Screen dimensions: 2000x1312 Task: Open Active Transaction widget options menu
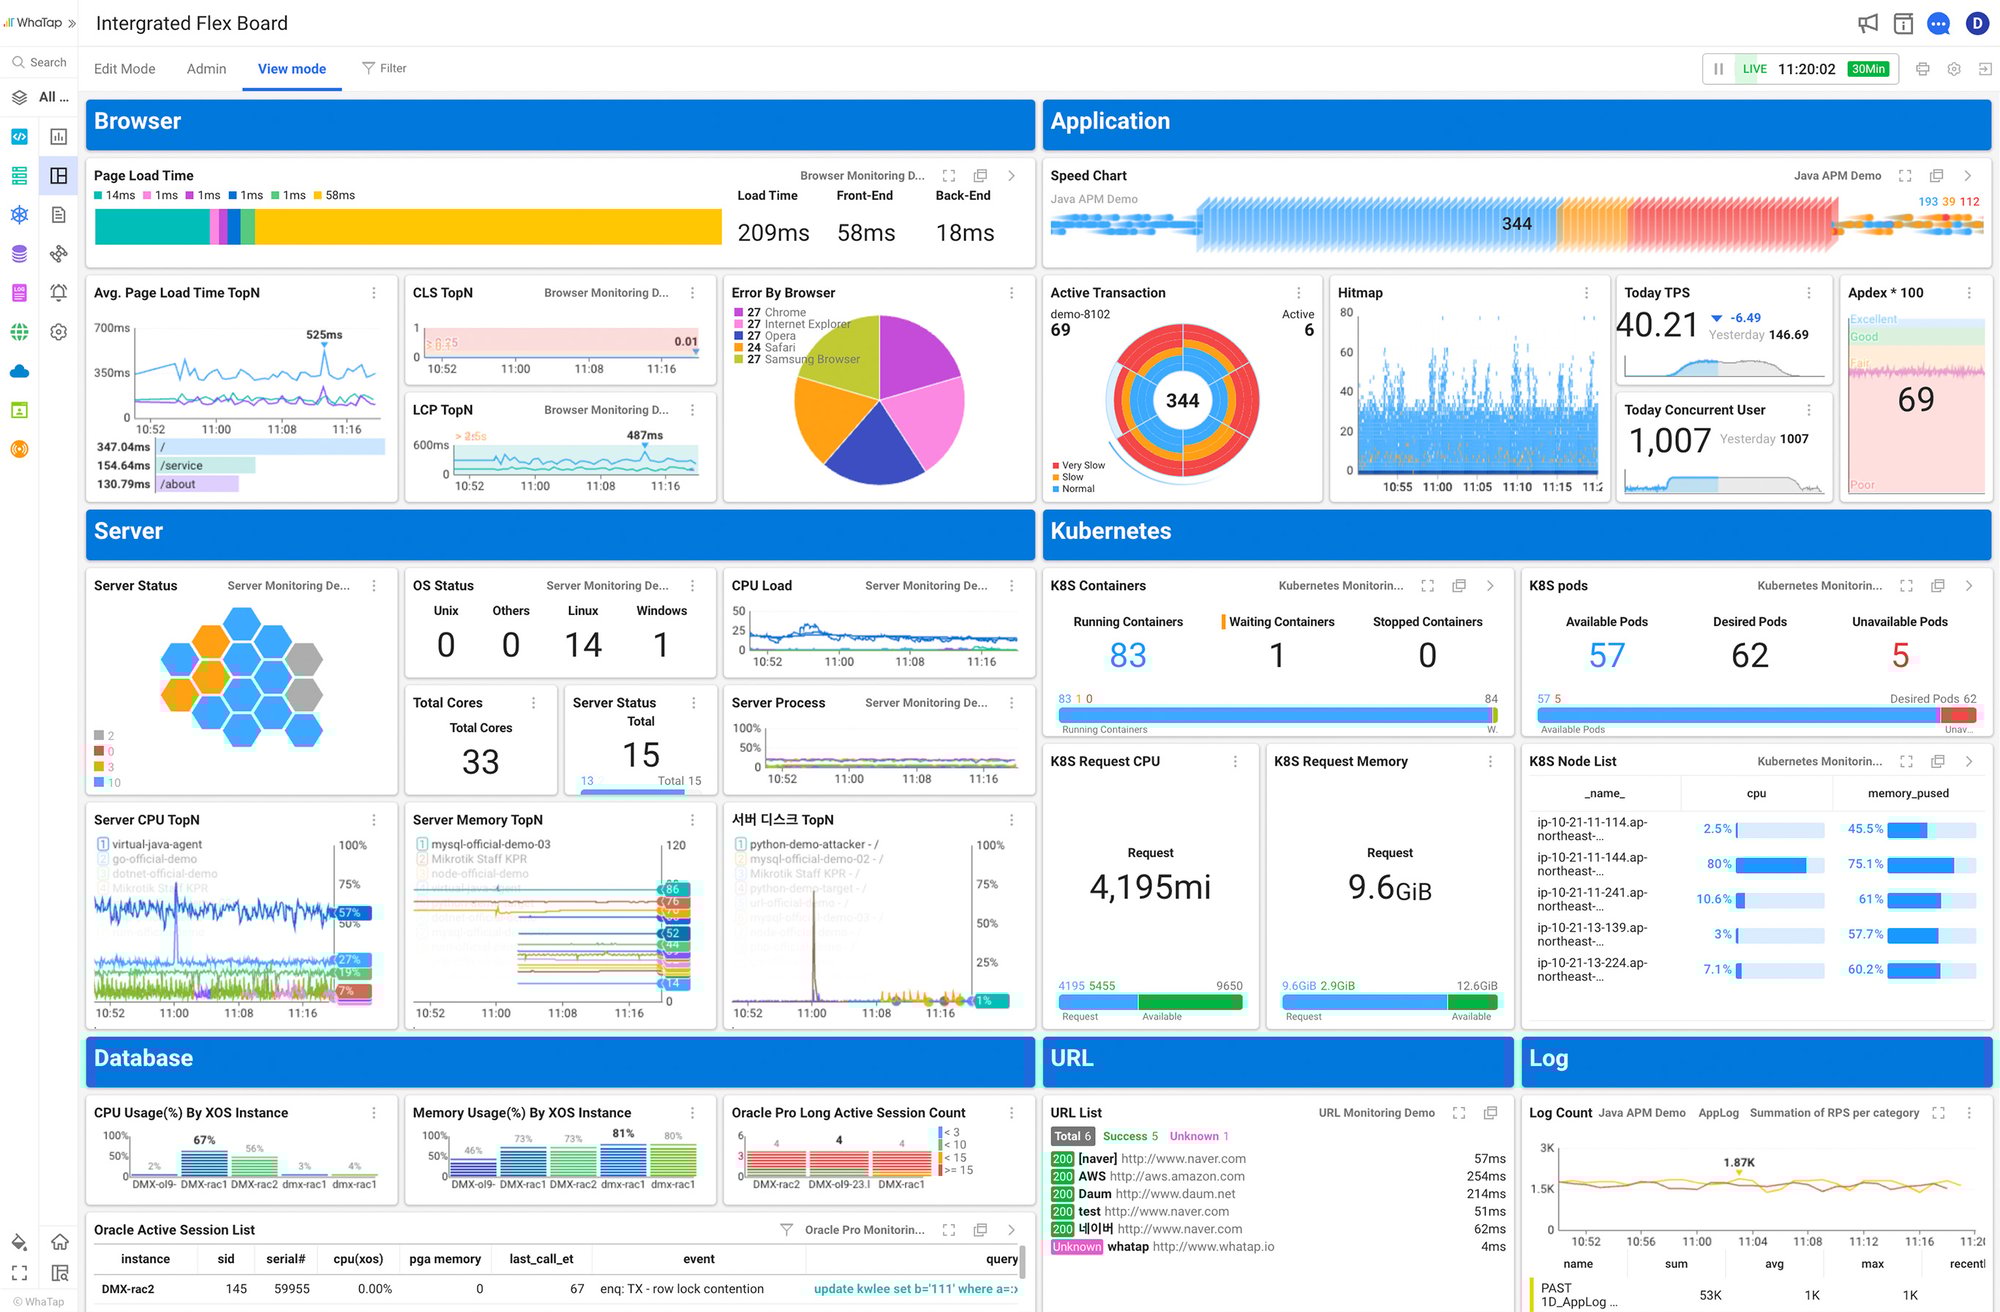[1299, 293]
